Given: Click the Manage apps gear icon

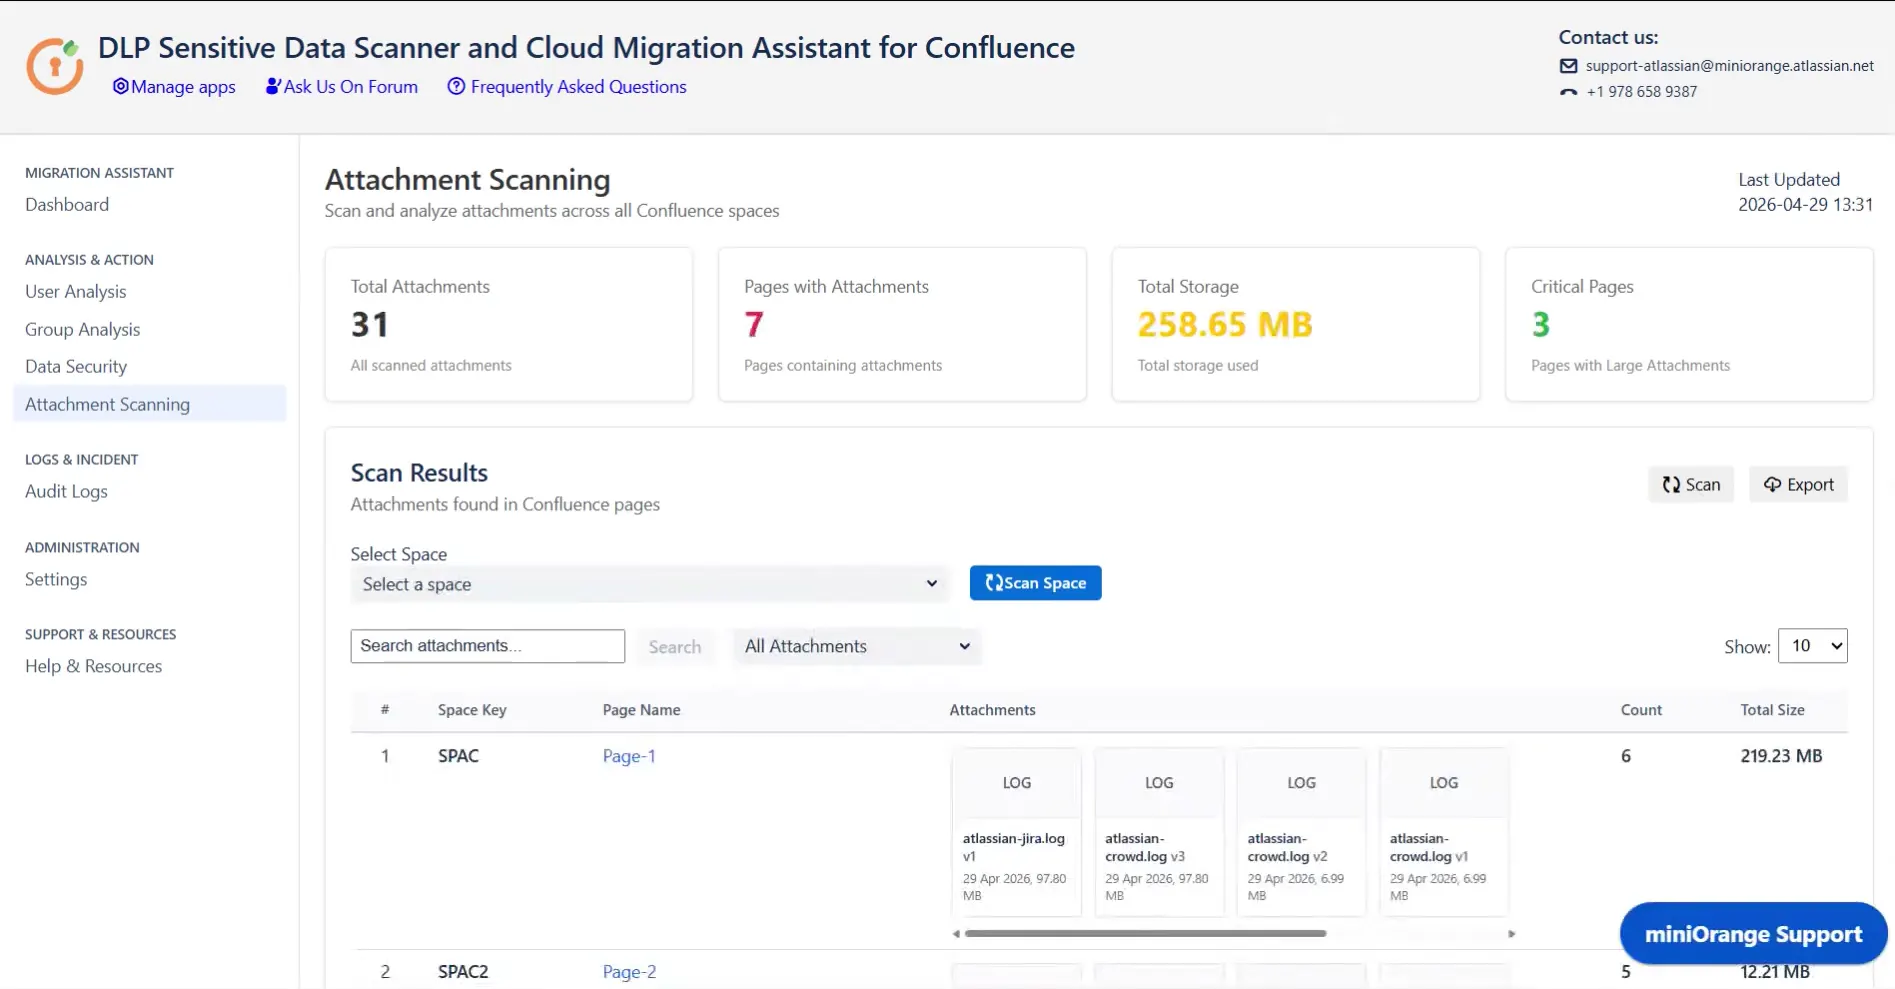Looking at the screenshot, I should [x=120, y=87].
